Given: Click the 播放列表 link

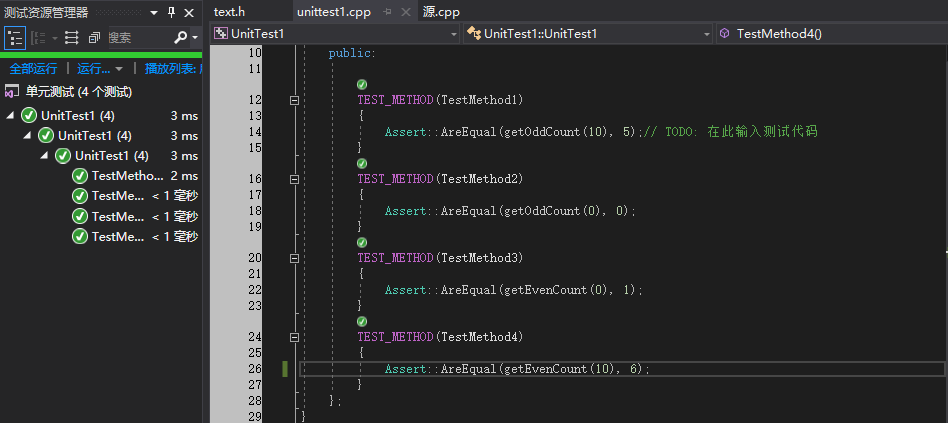Looking at the screenshot, I should (x=172, y=69).
